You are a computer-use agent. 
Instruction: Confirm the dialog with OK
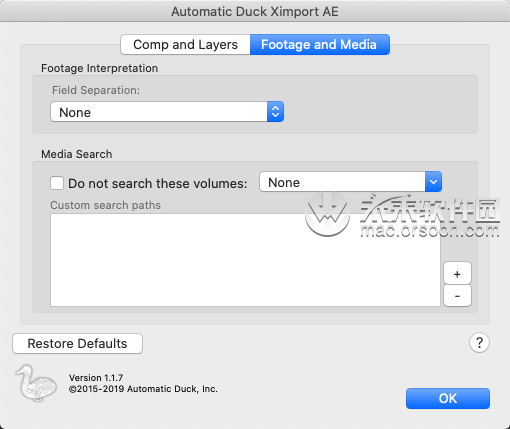point(448,398)
